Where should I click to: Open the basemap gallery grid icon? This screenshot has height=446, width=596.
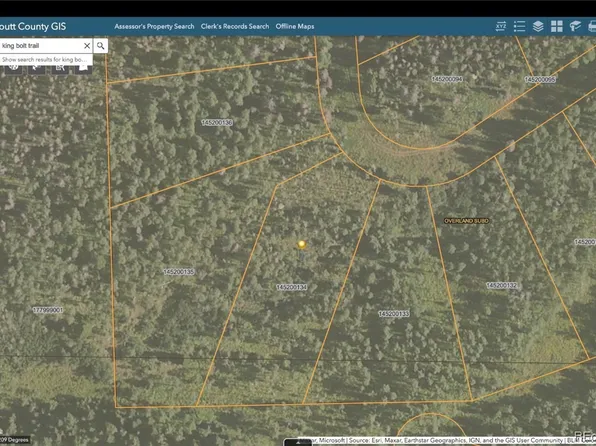[556, 26]
